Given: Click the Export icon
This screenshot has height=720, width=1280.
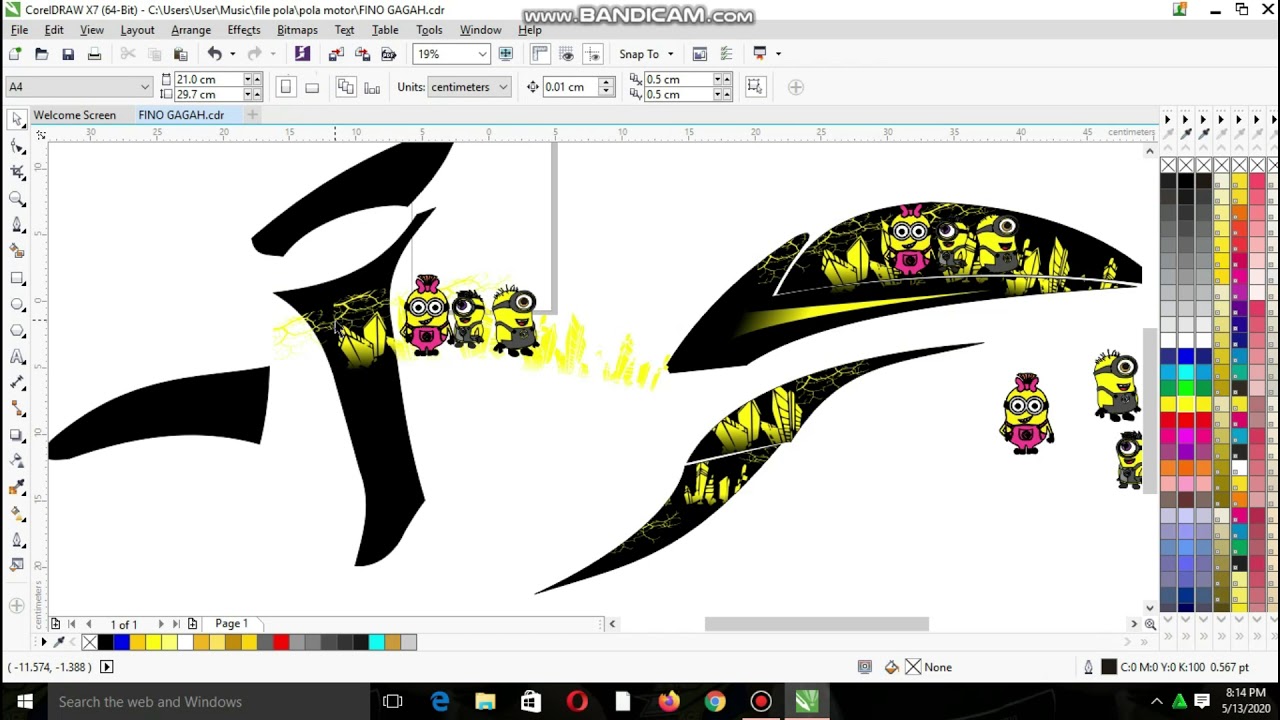Looking at the screenshot, I should [x=362, y=54].
